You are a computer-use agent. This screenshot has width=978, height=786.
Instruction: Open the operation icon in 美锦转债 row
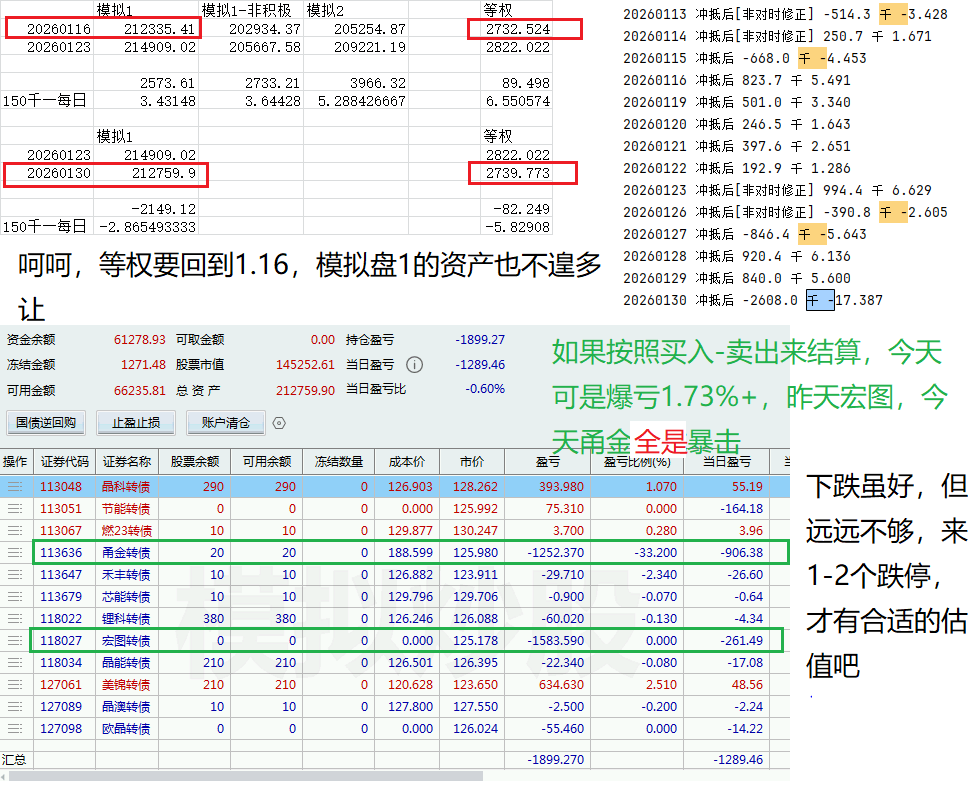tap(15, 685)
